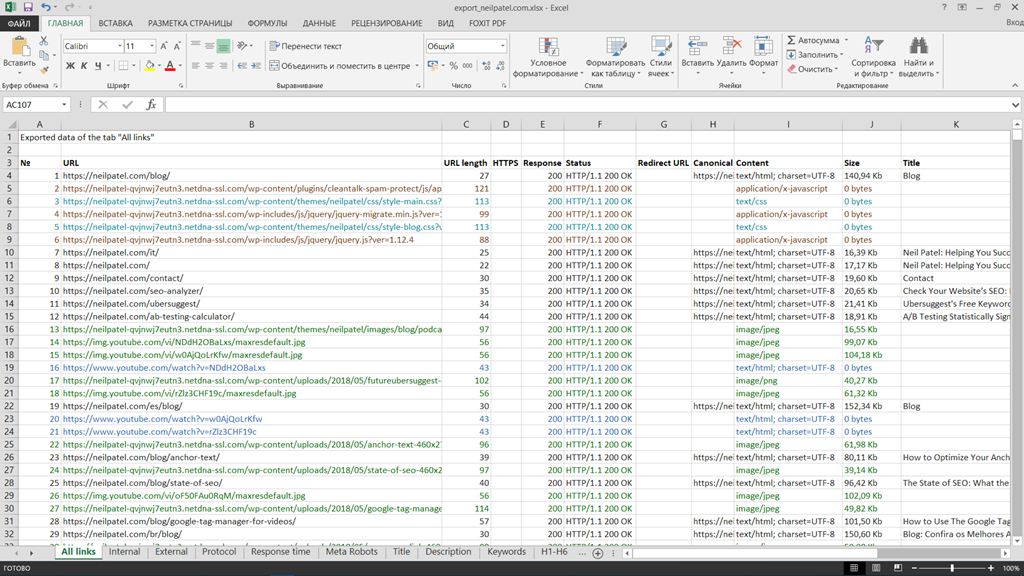Open Сортировка и фильтр menu

coord(873,57)
